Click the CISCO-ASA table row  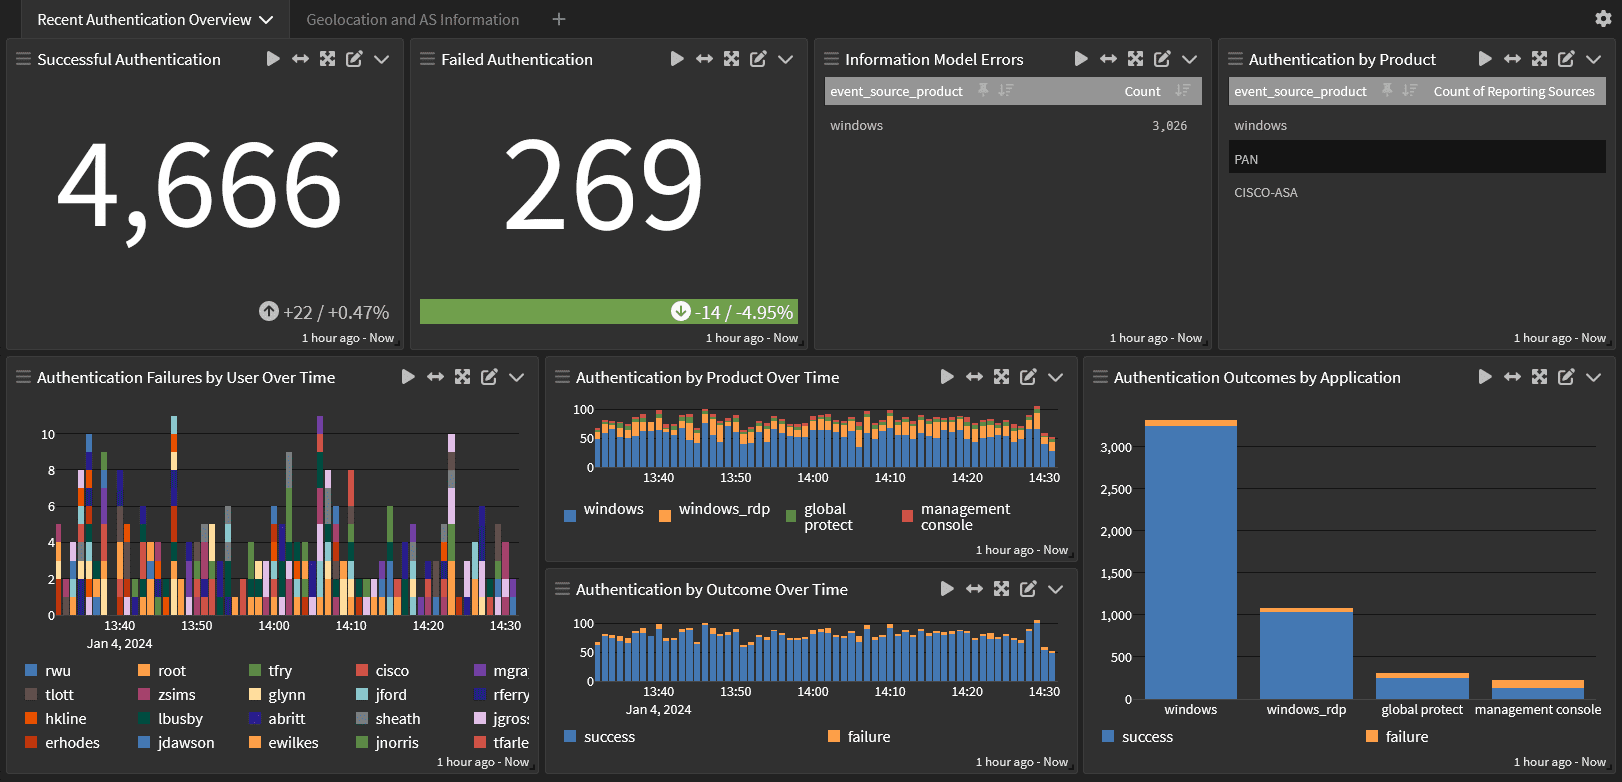pos(1416,193)
